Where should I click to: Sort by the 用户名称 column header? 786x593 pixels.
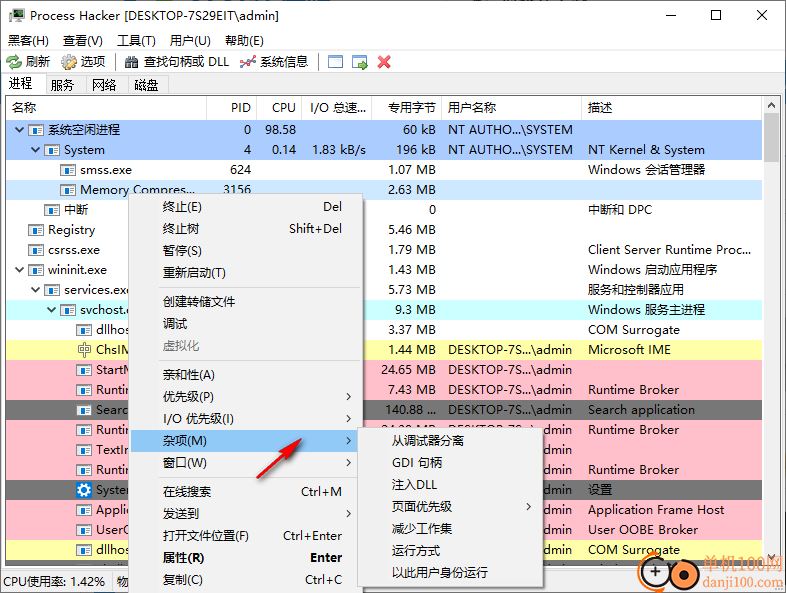512,108
